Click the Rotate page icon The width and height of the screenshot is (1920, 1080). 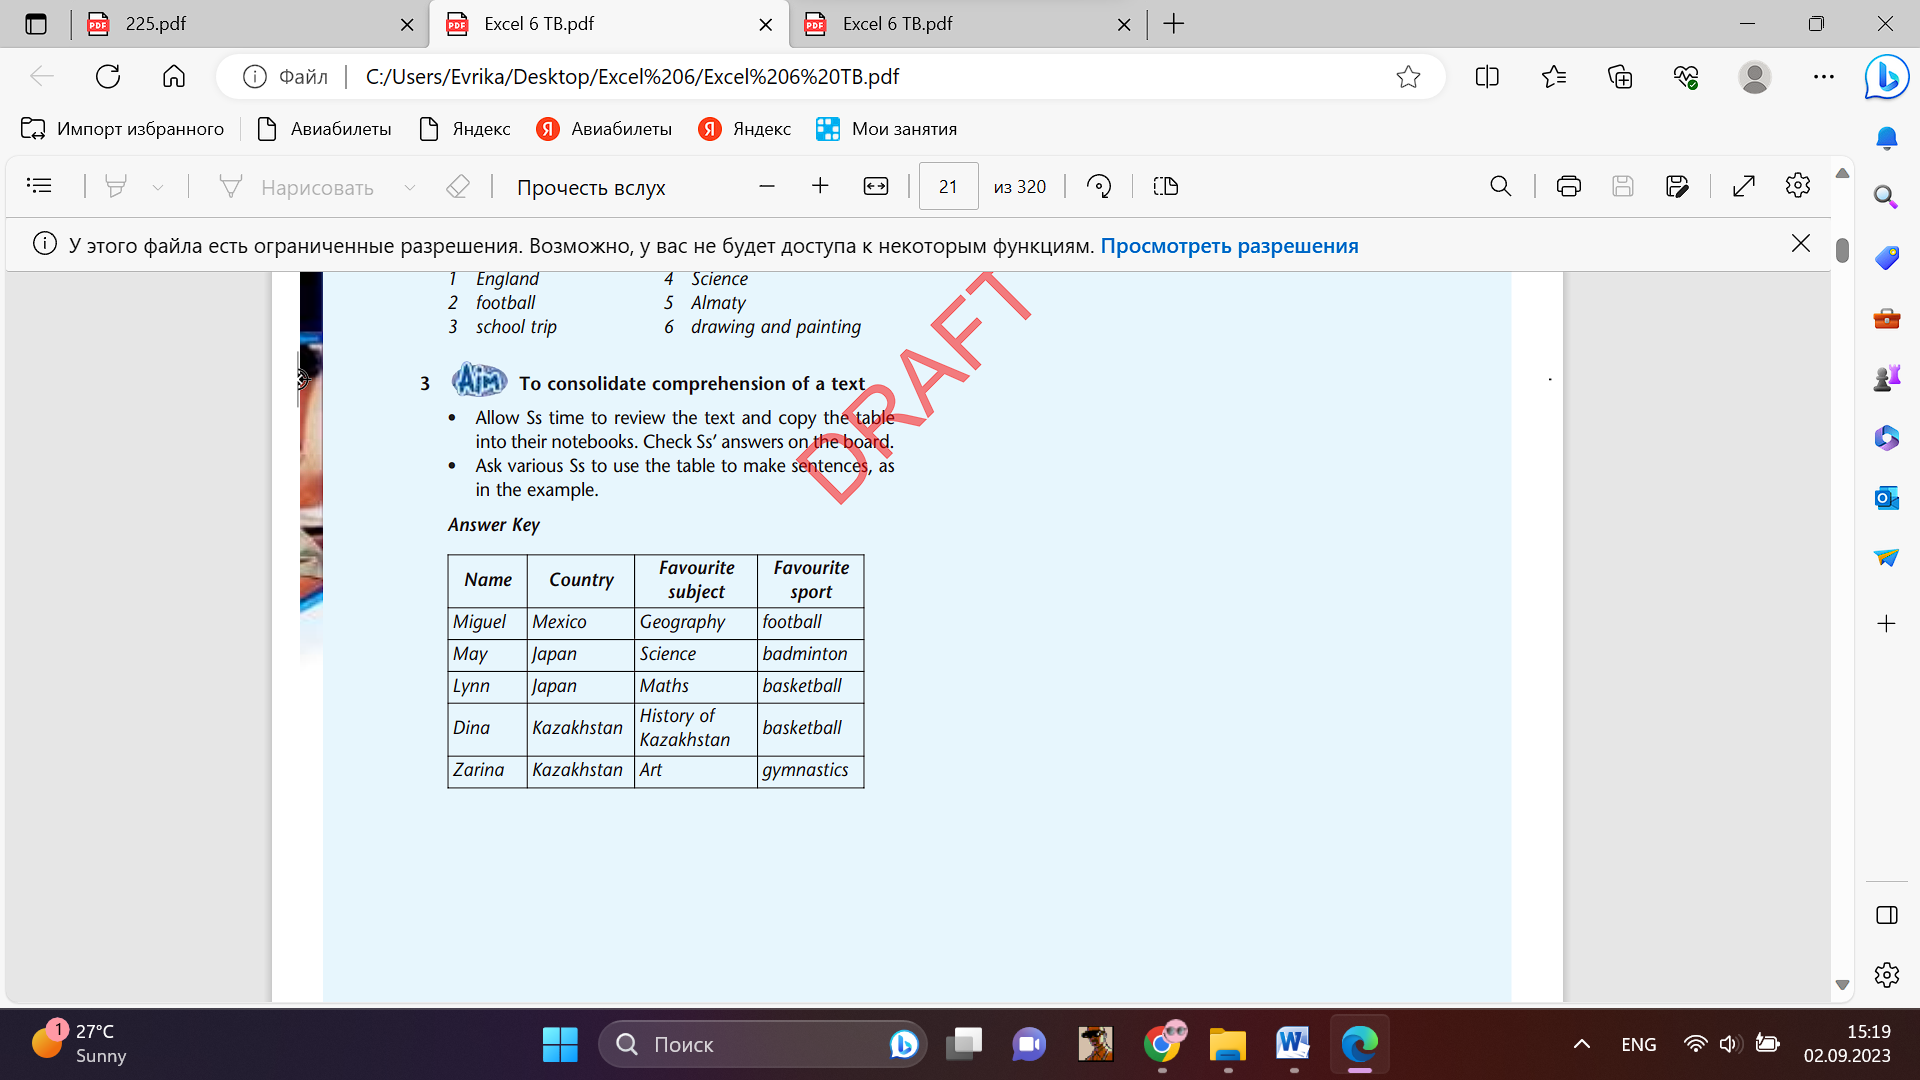[x=1099, y=186]
